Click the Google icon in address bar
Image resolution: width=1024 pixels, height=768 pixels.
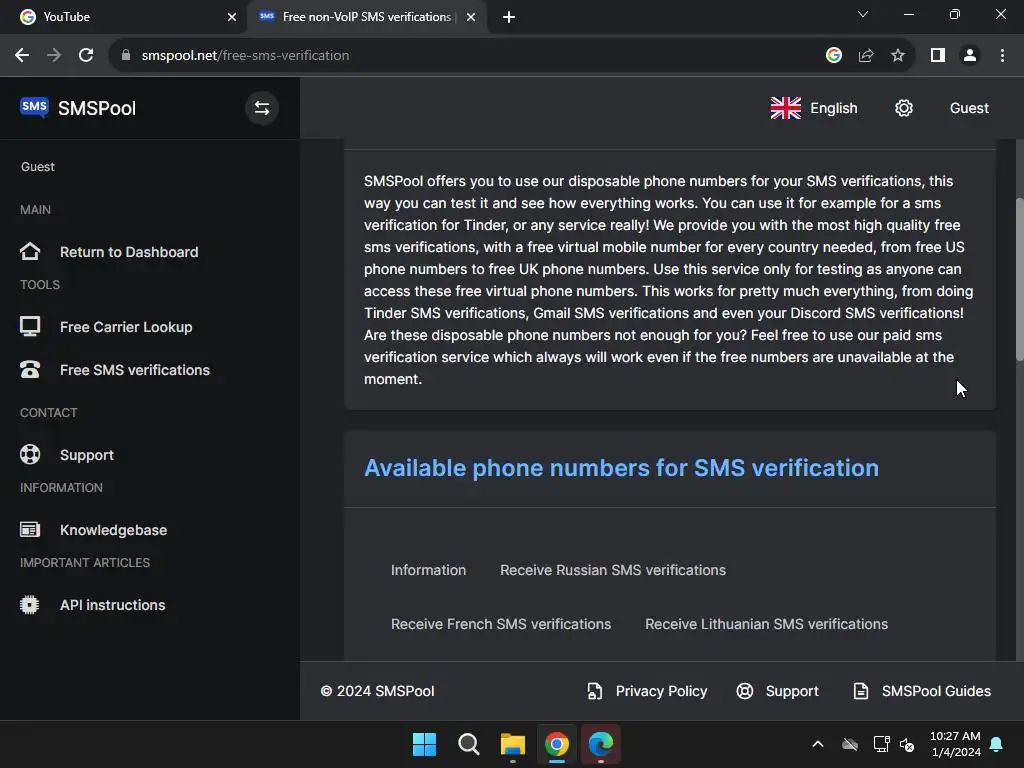click(834, 56)
